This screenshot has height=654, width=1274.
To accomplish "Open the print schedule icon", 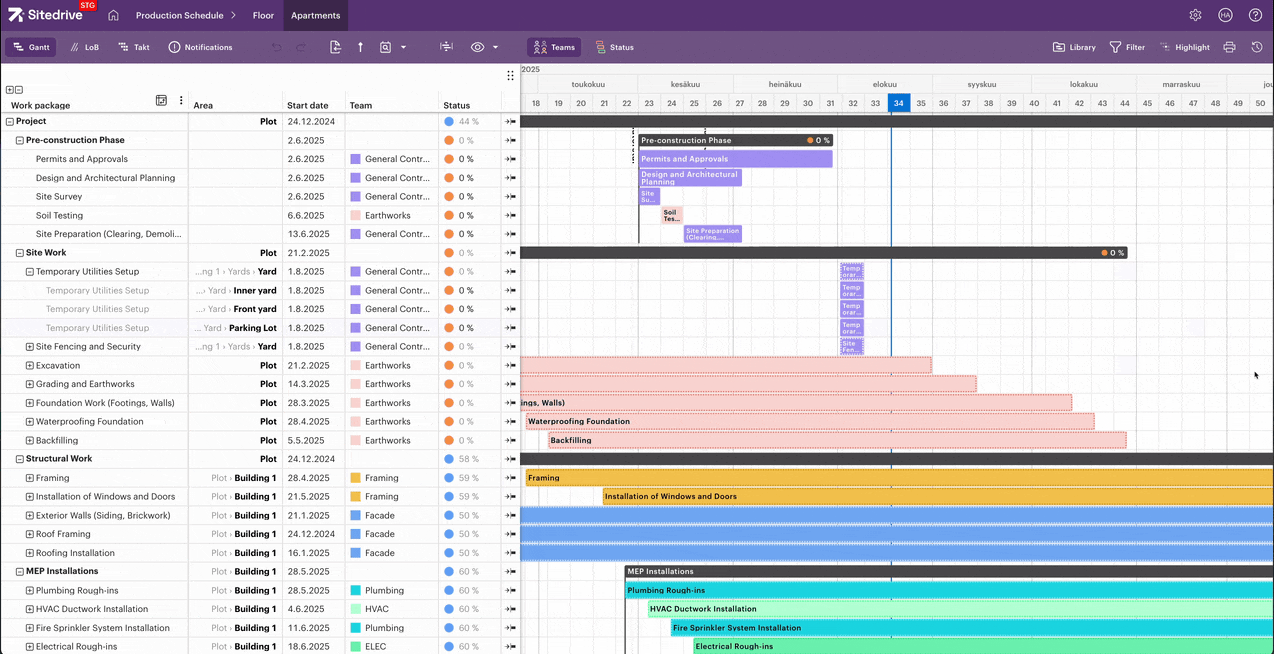I will point(1229,47).
